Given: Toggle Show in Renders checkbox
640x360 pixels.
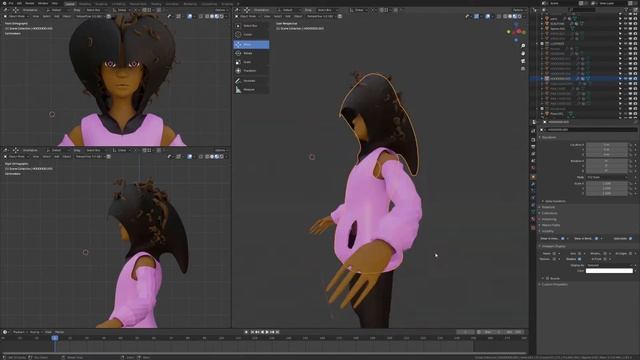Looking at the screenshot, I should (x=596, y=238).
